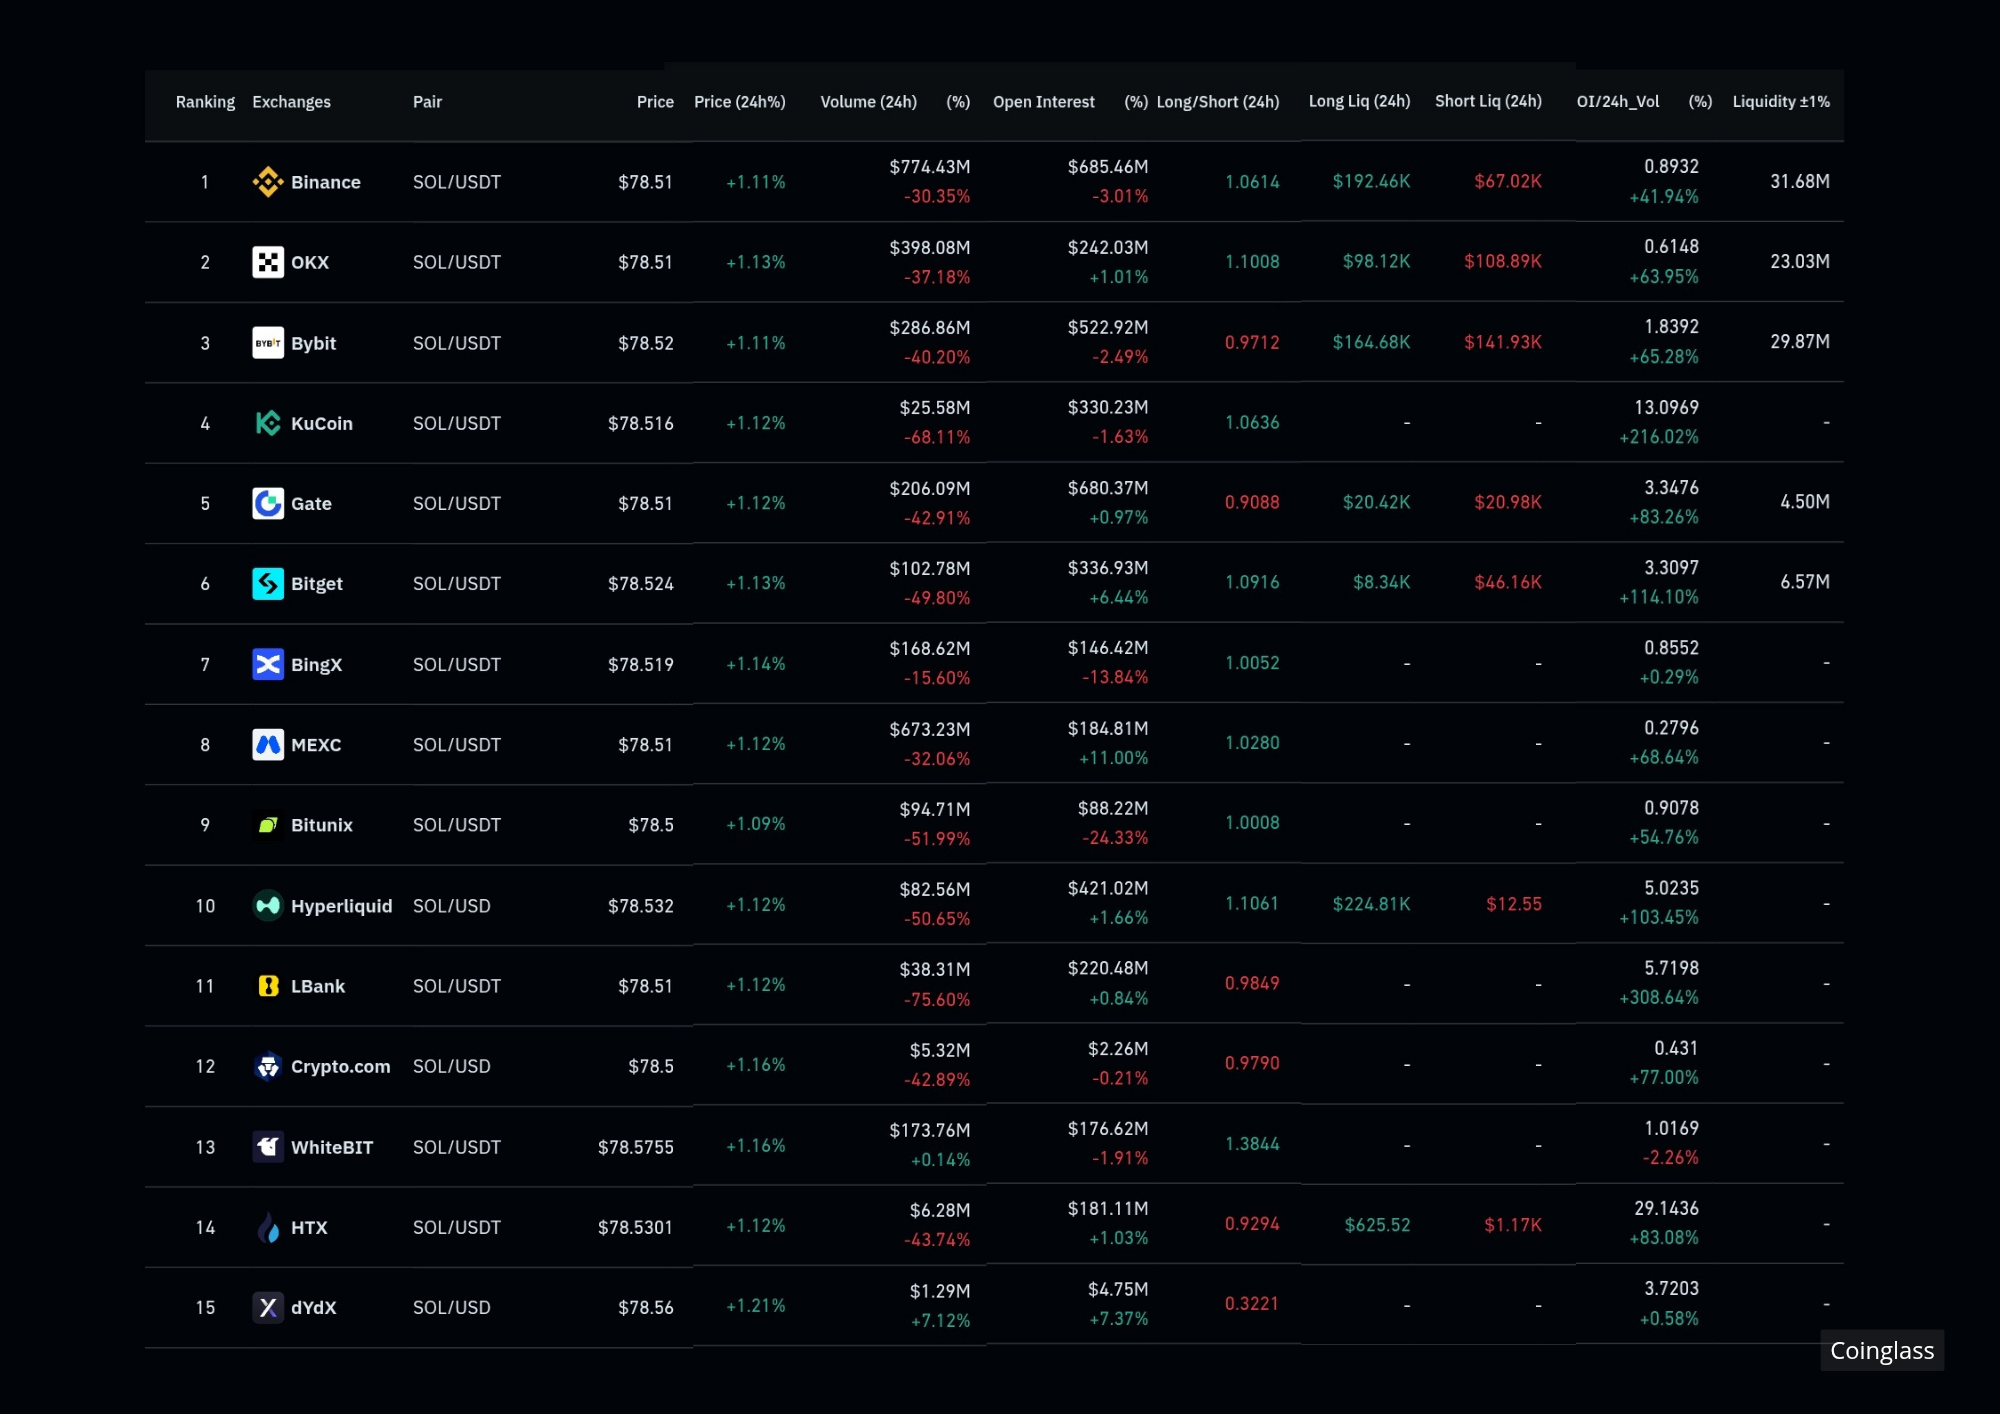Sort by the Long/Short (24h) column header
Viewport: 2000px width, 1414px height.
(x=1218, y=102)
